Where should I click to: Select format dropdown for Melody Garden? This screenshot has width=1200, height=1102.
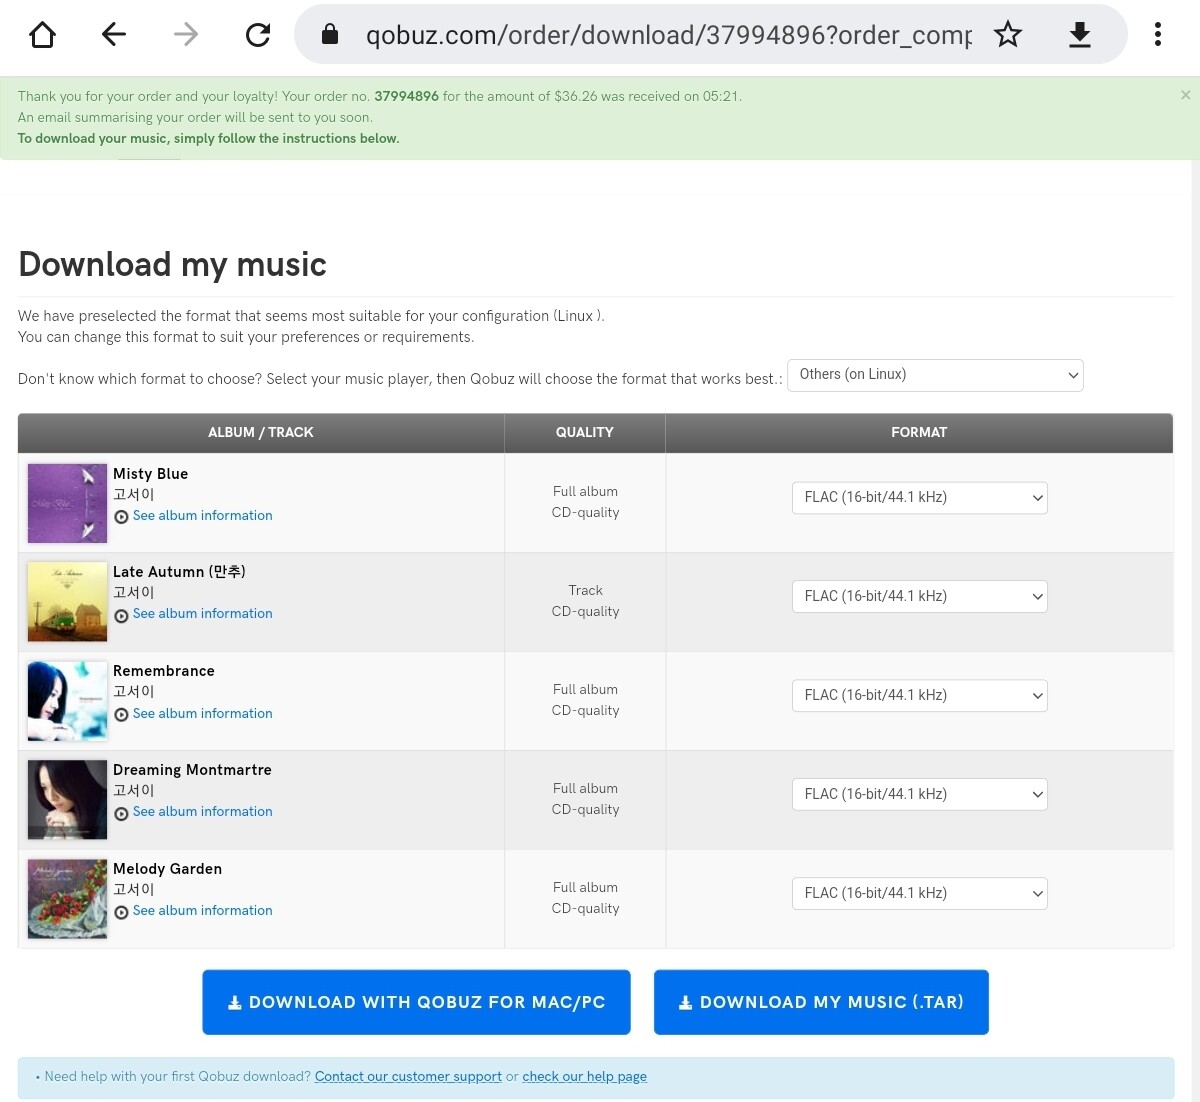tap(919, 893)
